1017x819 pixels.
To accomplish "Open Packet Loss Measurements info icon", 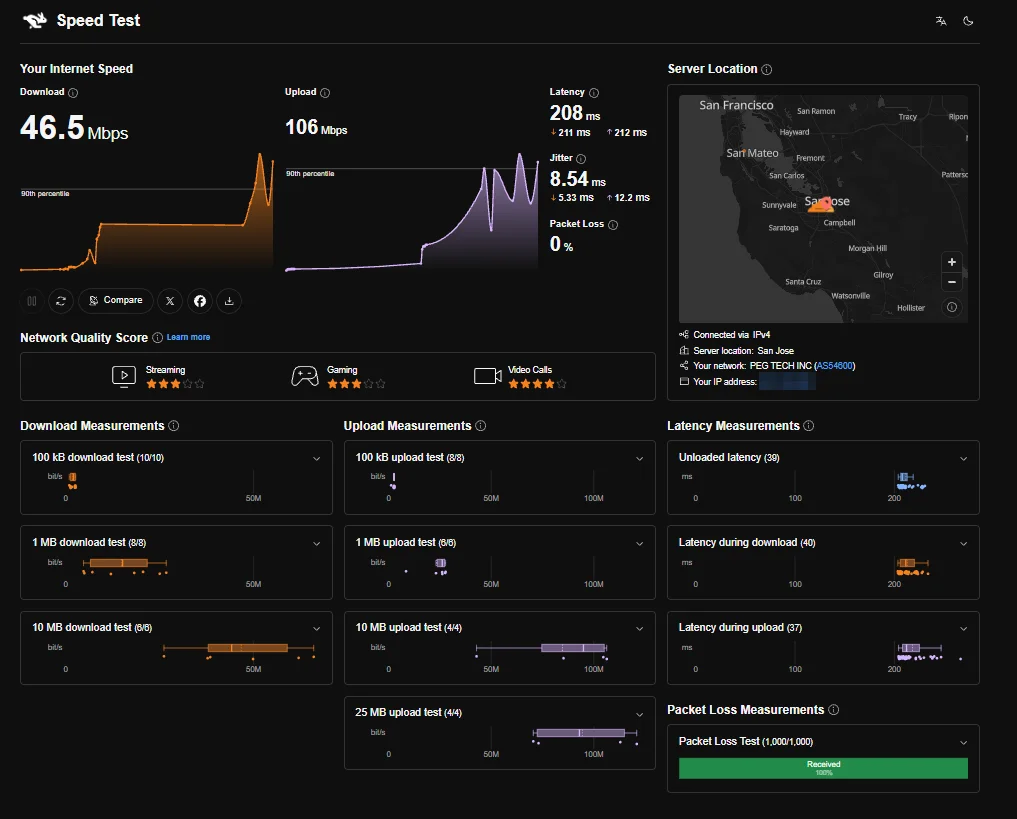I will [x=833, y=710].
